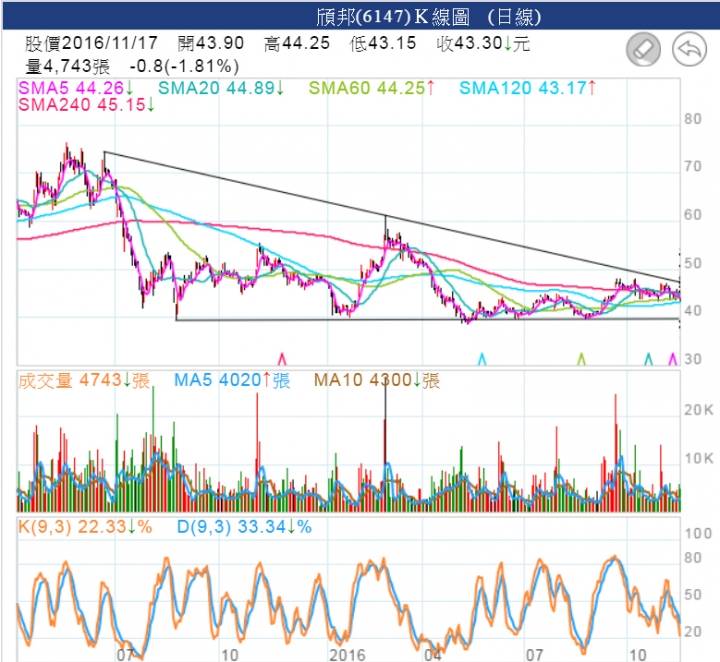Click the change value -0.8(-1.81%)
Viewport: 720px width, 662px height.
click(184, 66)
